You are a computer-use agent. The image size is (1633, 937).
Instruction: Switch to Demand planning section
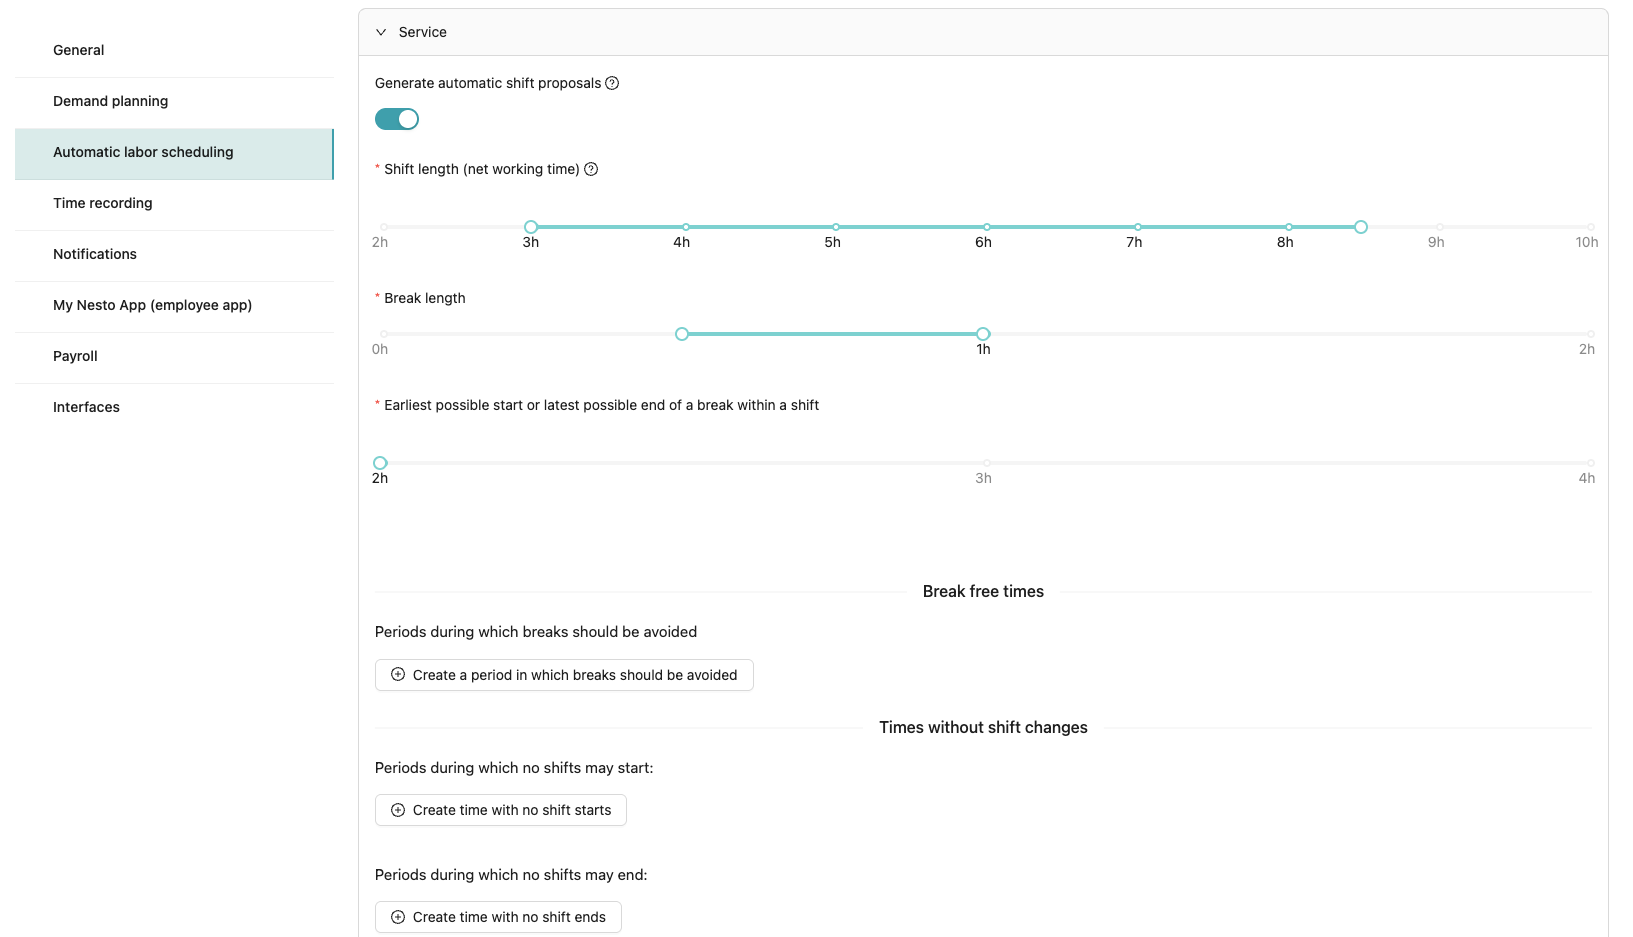point(110,101)
